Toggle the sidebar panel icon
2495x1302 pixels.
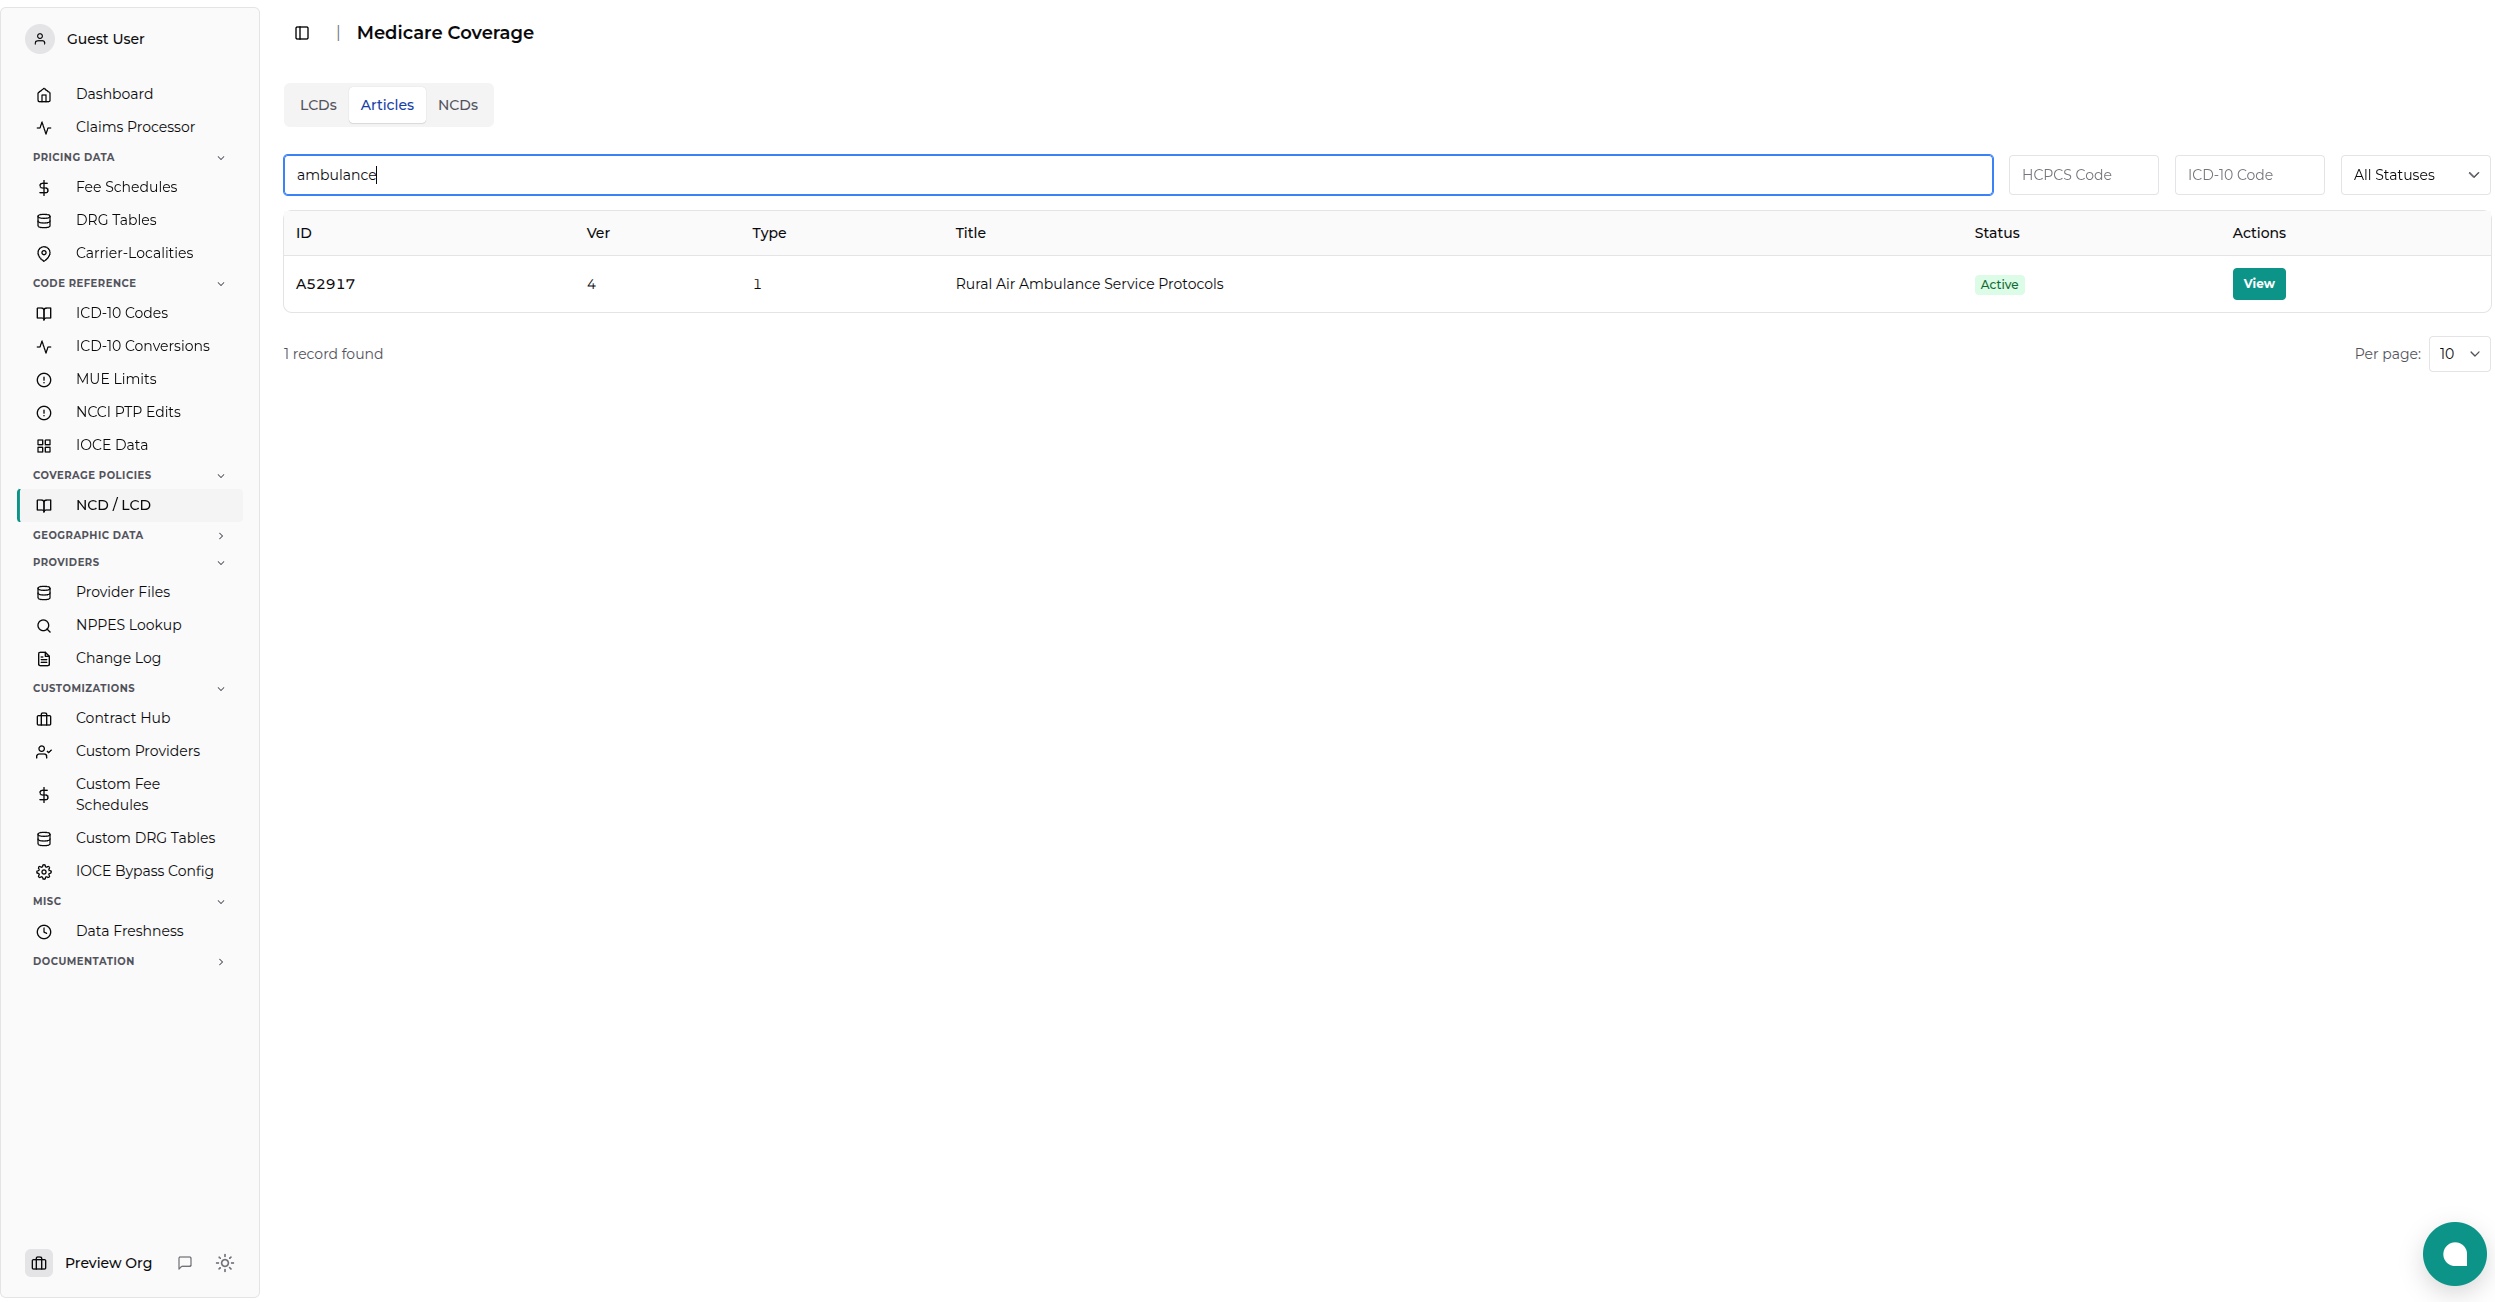click(x=302, y=33)
